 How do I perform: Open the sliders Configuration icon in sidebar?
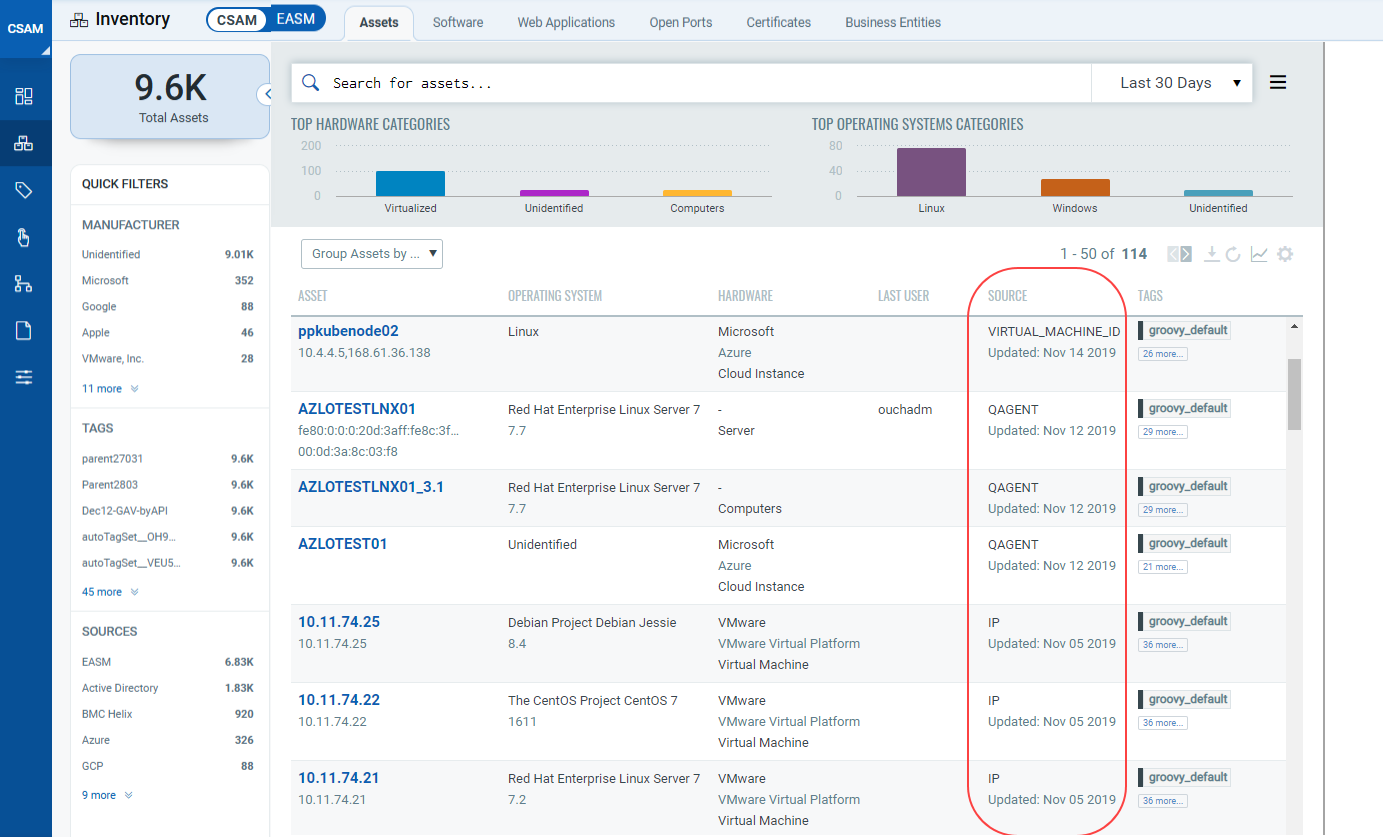pyautogui.click(x=24, y=377)
